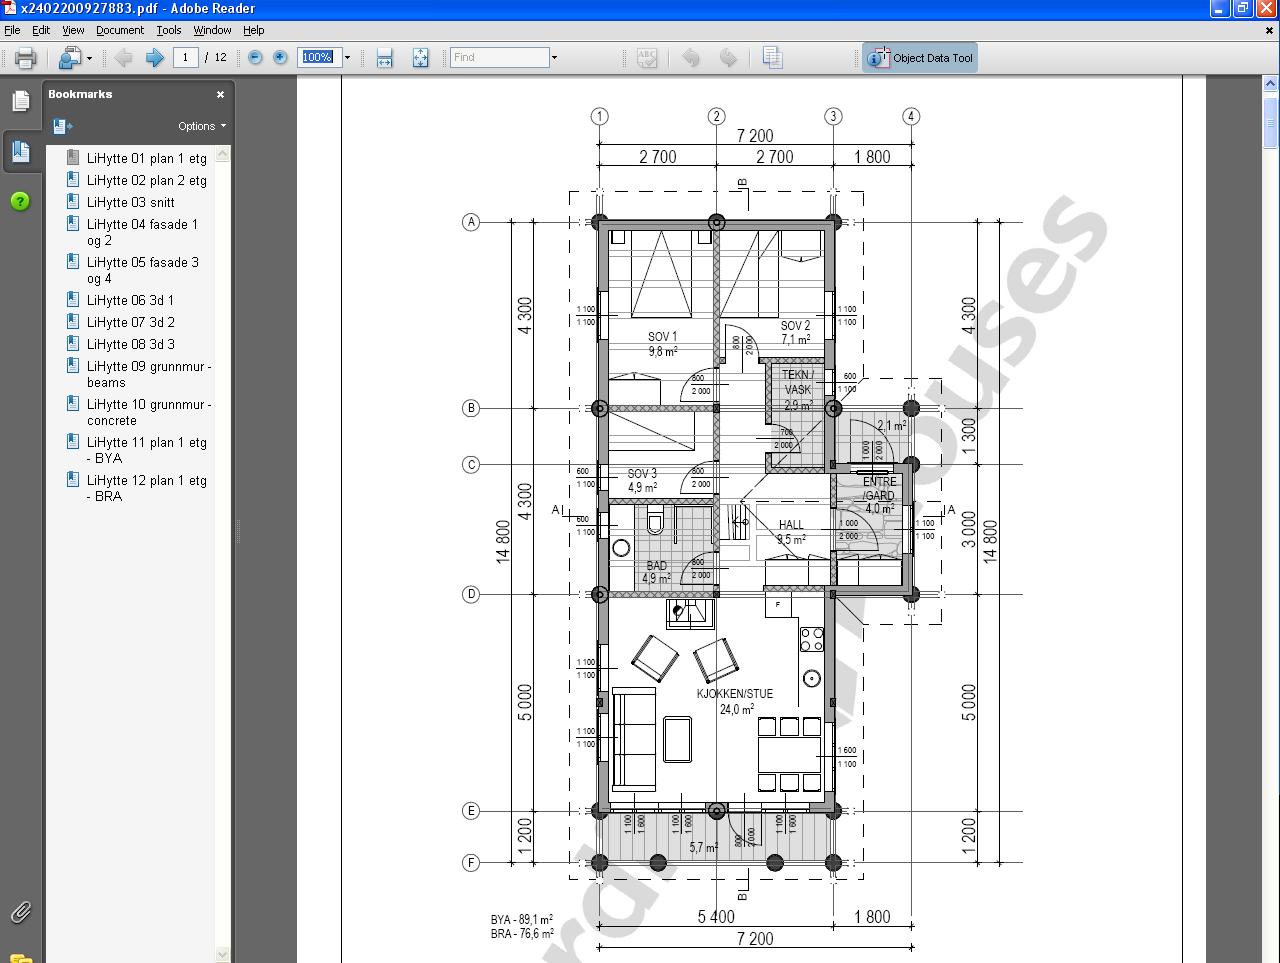Click the zoom in plus icon

(x=280, y=58)
